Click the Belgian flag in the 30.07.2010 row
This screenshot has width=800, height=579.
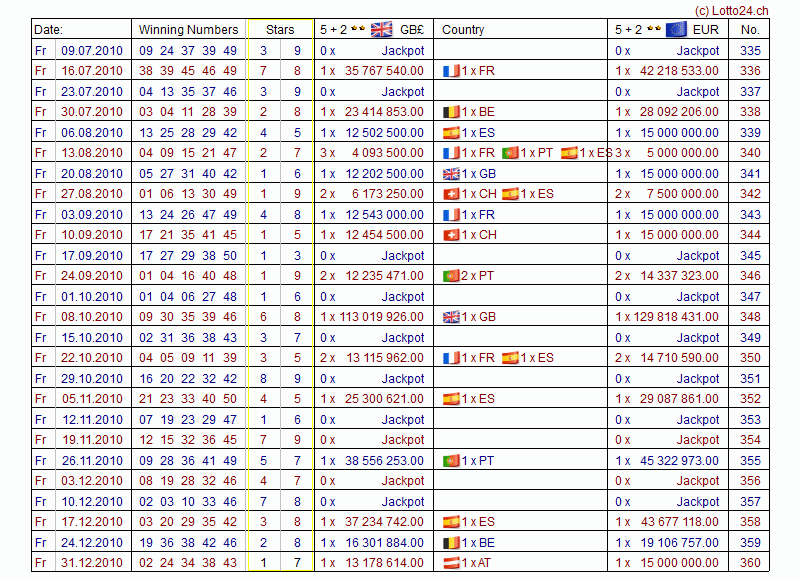tap(450, 112)
